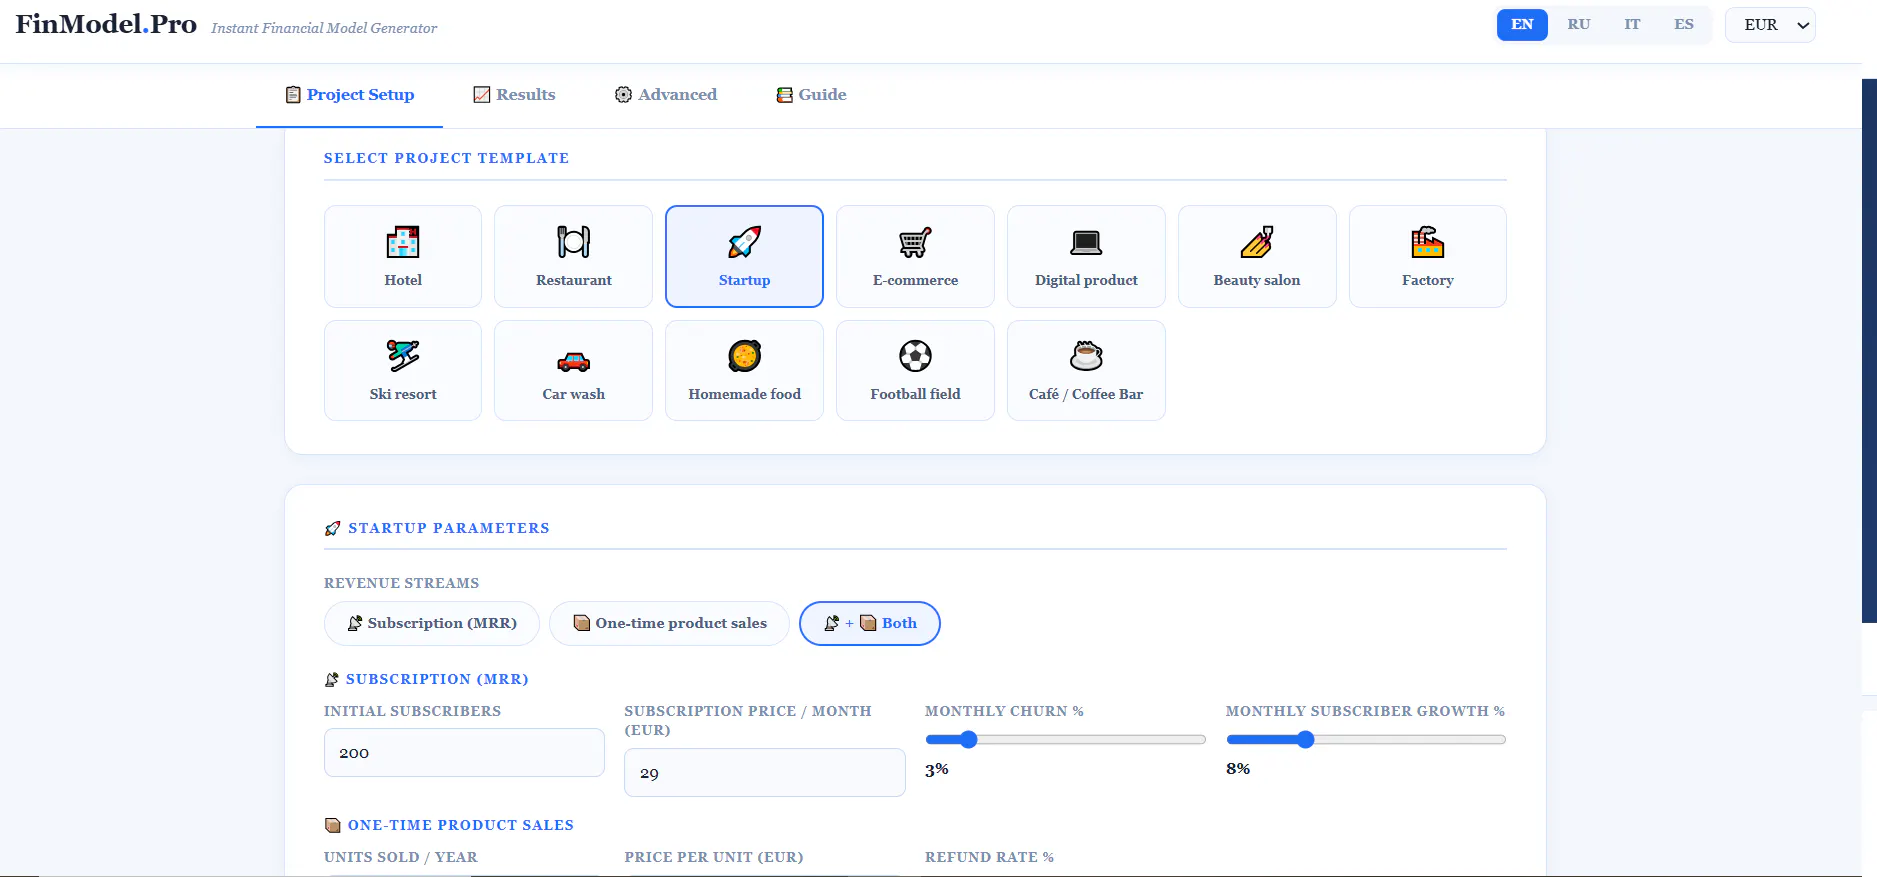Click the E-commerce shopping cart icon
This screenshot has width=1877, height=877.
tap(915, 242)
